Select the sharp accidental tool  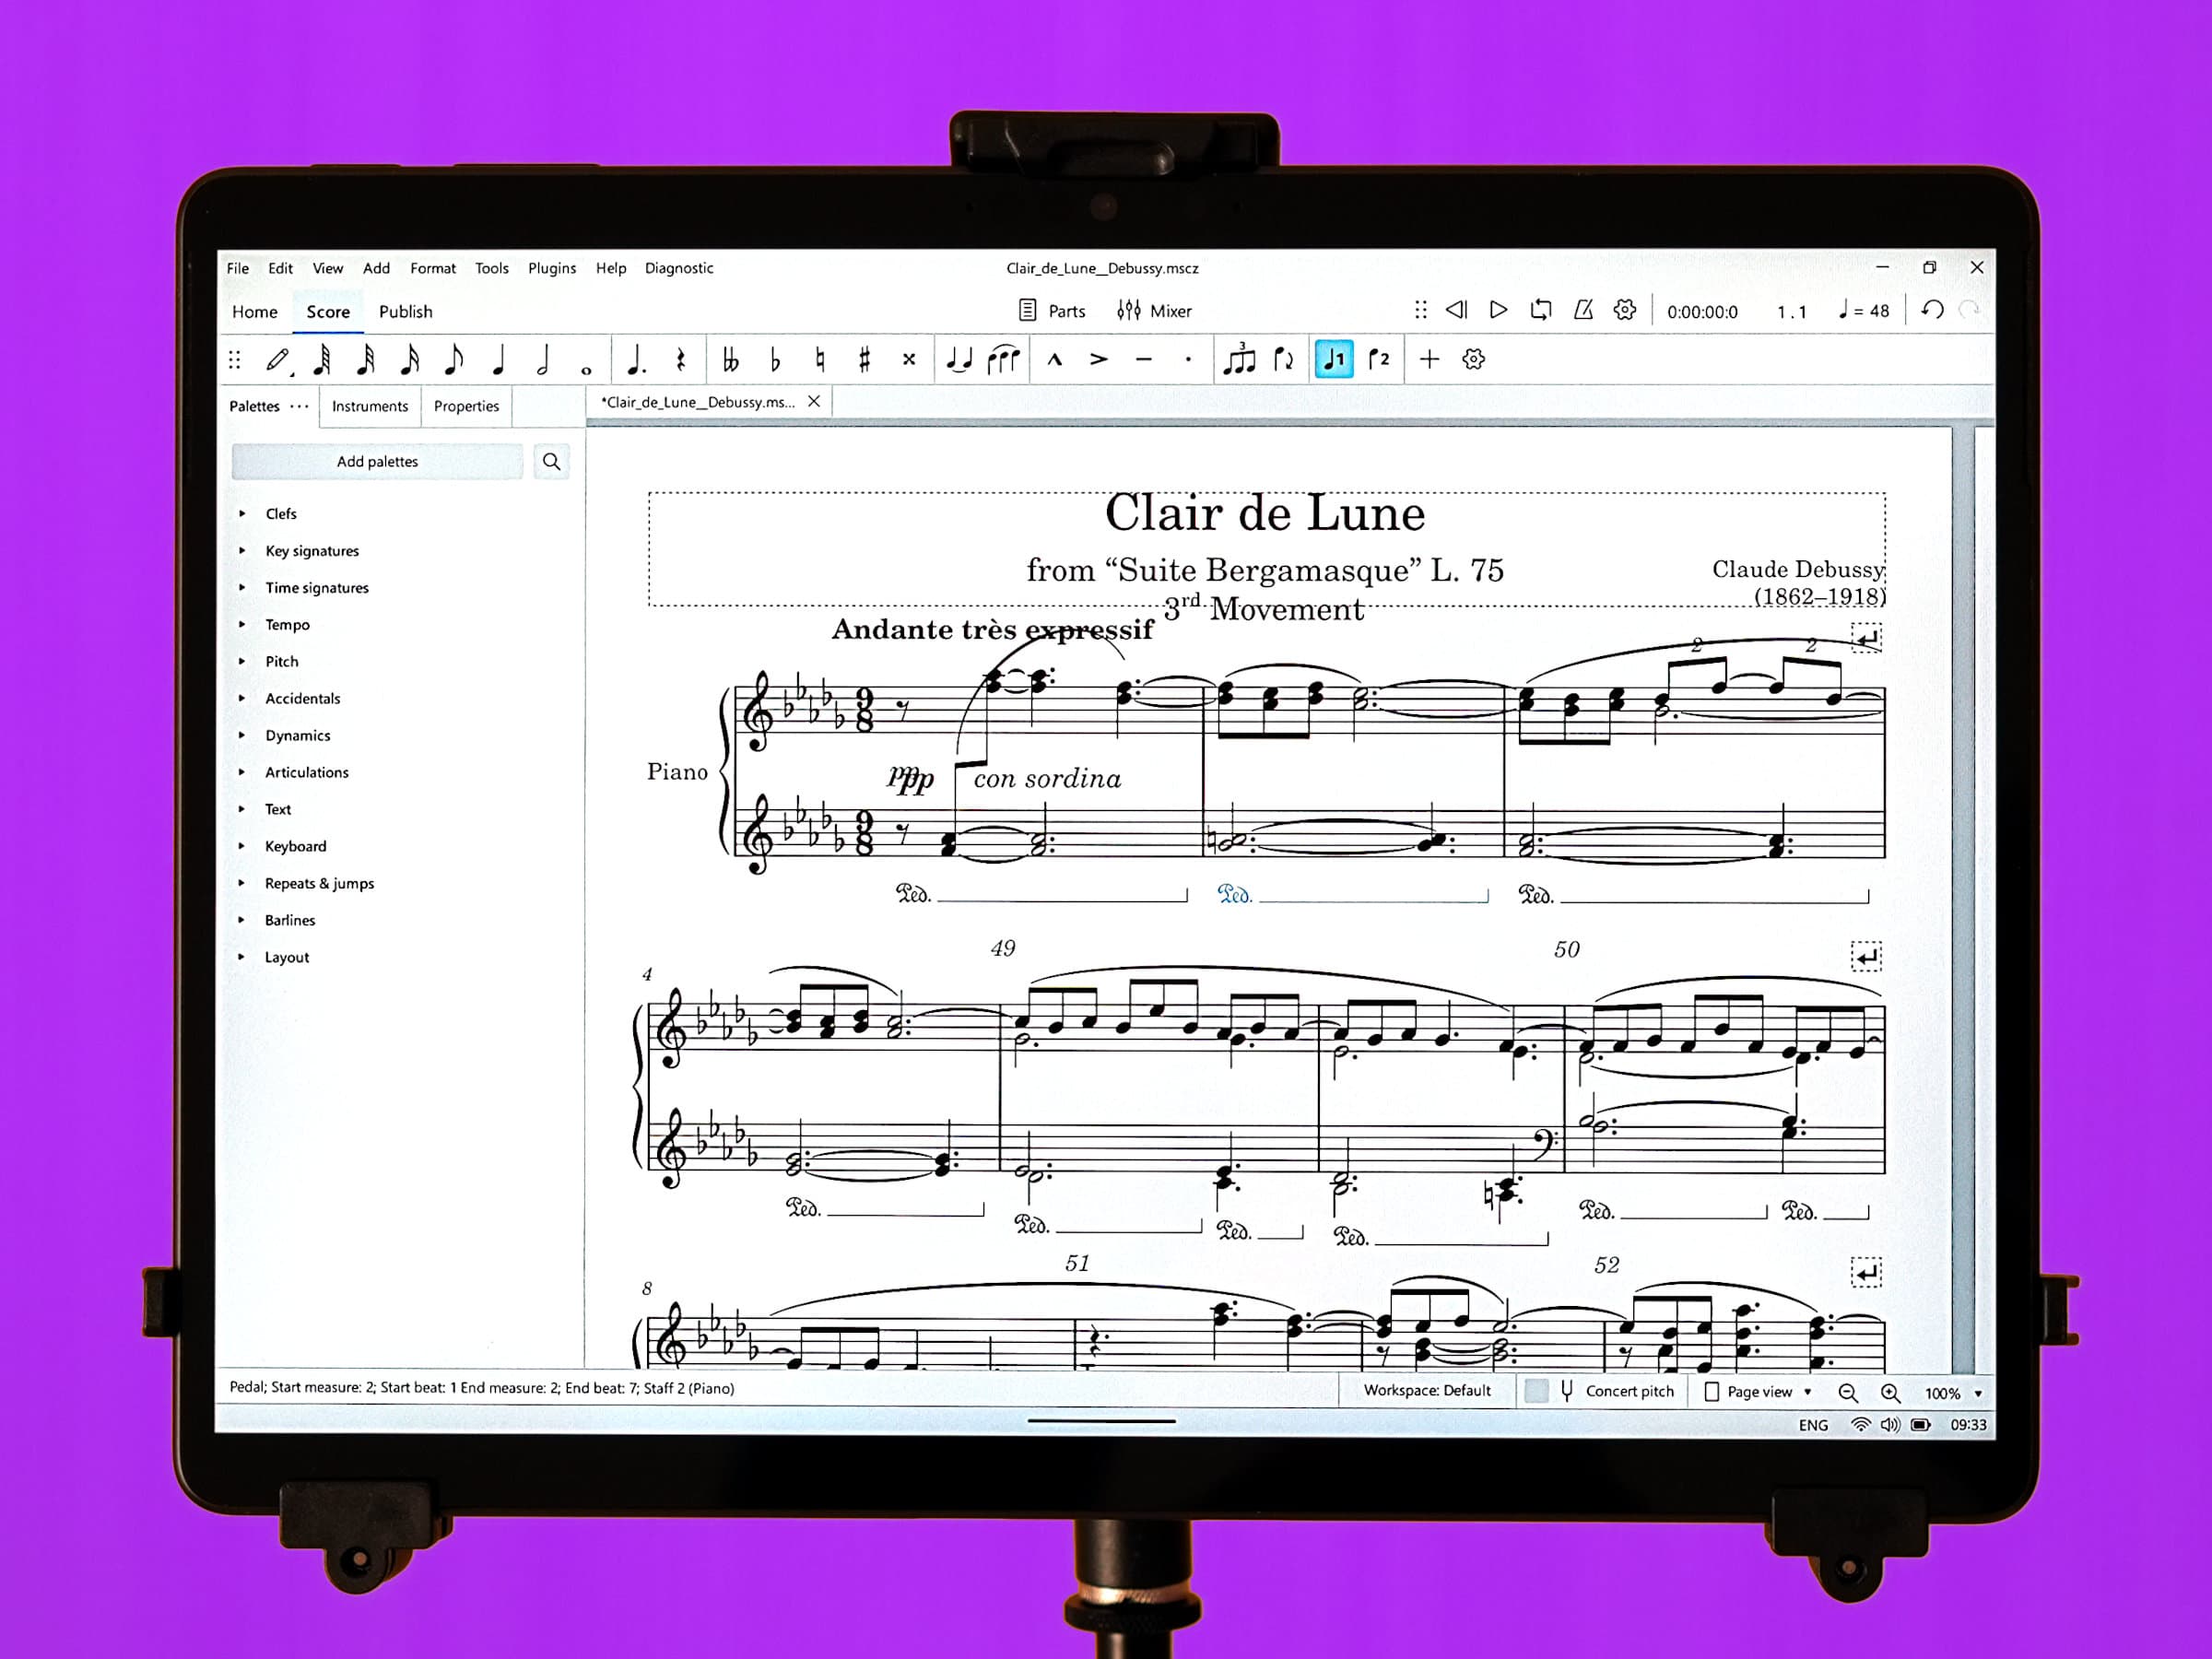click(862, 360)
